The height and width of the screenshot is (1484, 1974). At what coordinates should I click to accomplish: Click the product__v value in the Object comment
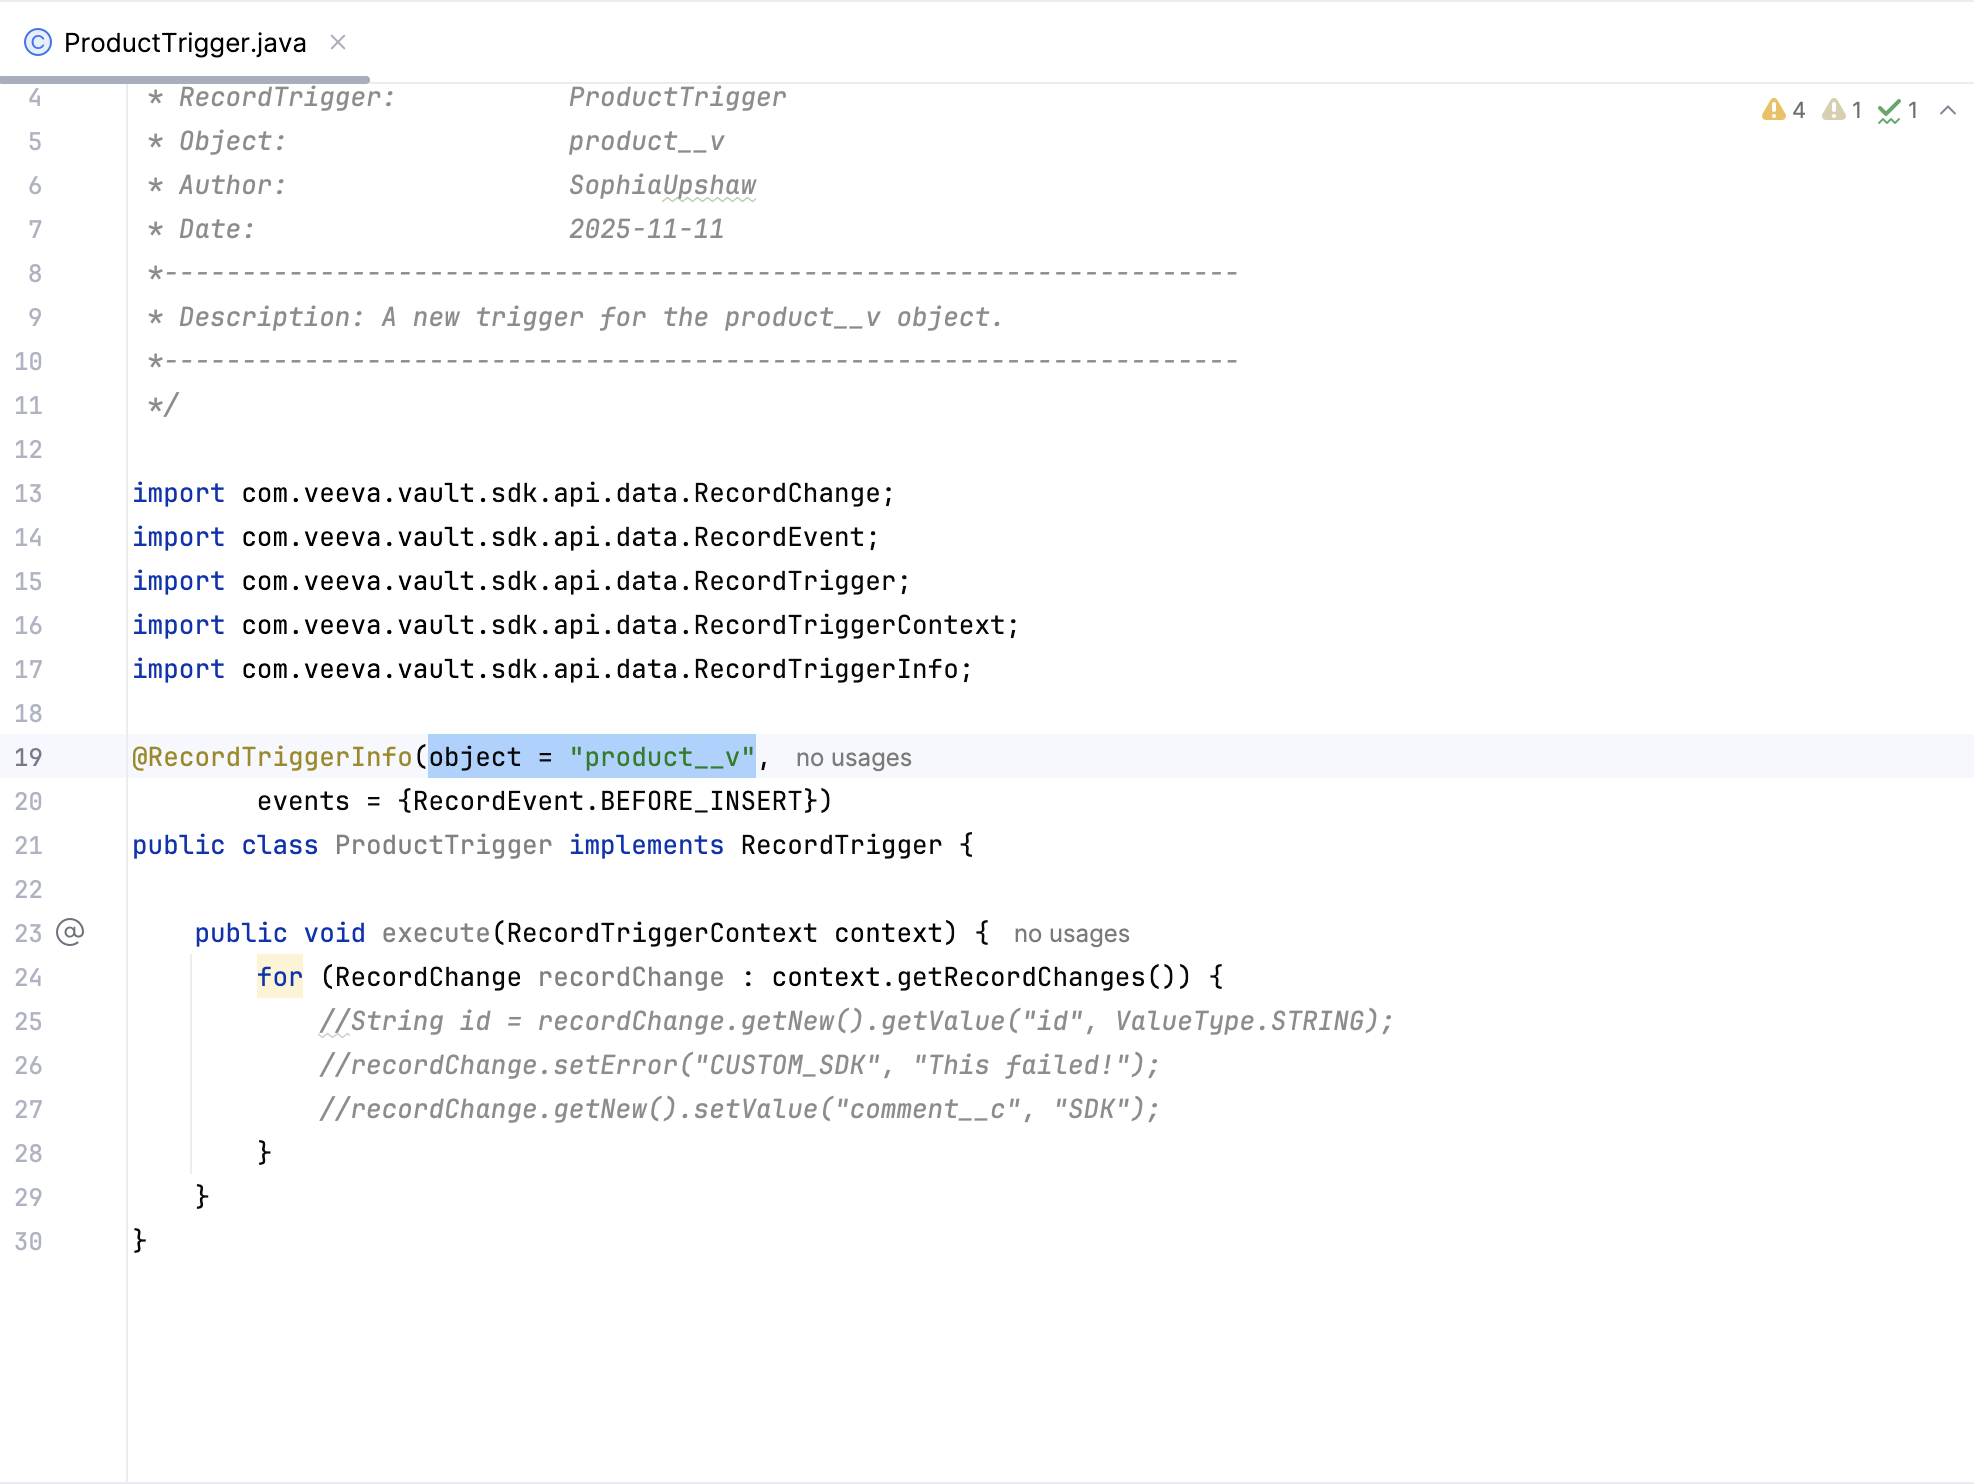646,141
